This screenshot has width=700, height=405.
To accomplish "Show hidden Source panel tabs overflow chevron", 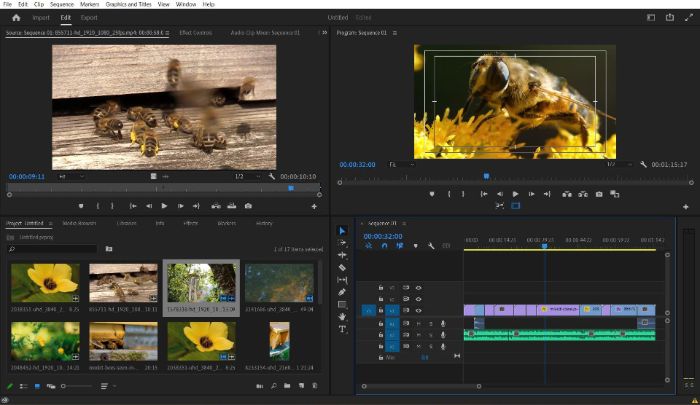I will tap(324, 33).
